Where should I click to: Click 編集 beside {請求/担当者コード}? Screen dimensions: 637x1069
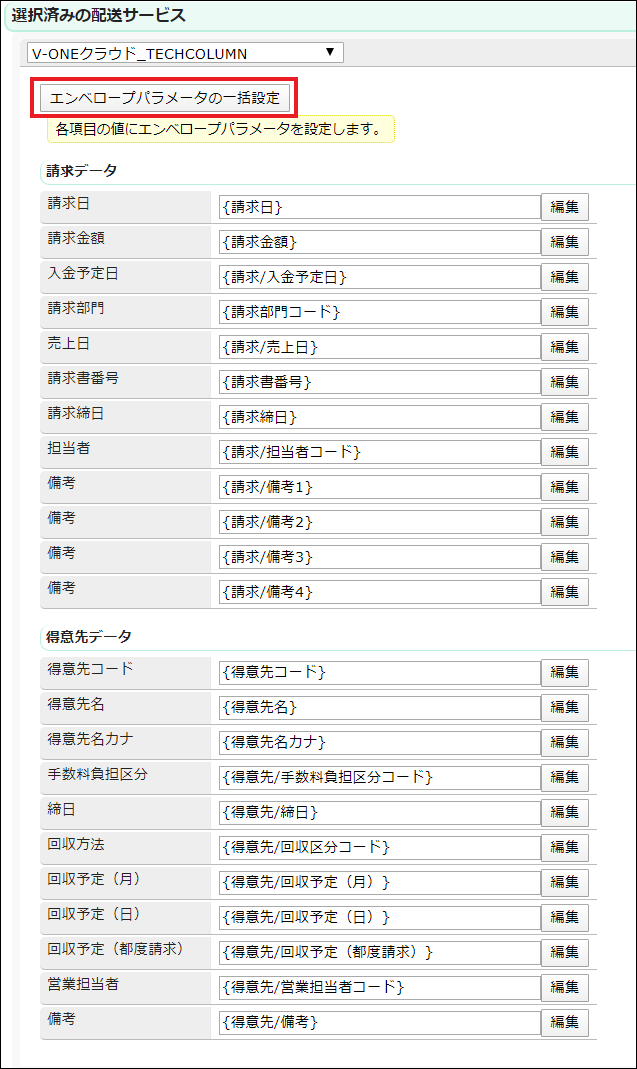pyautogui.click(x=565, y=452)
